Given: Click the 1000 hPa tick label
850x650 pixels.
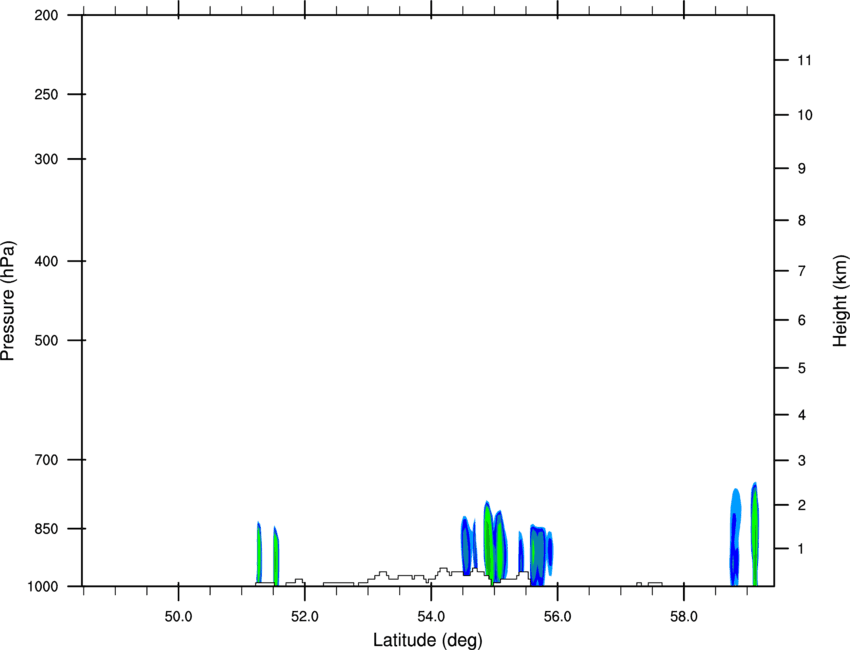Looking at the screenshot, I should (42, 587).
